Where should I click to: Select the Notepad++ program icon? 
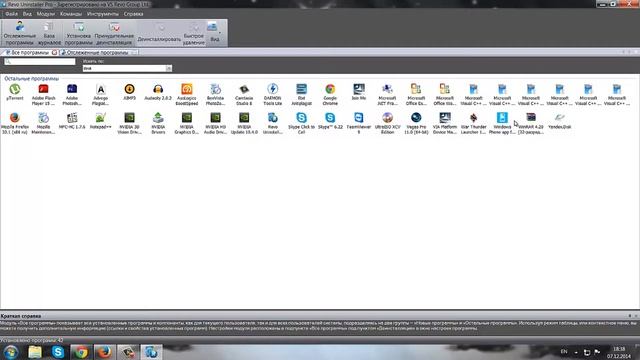pos(100,118)
